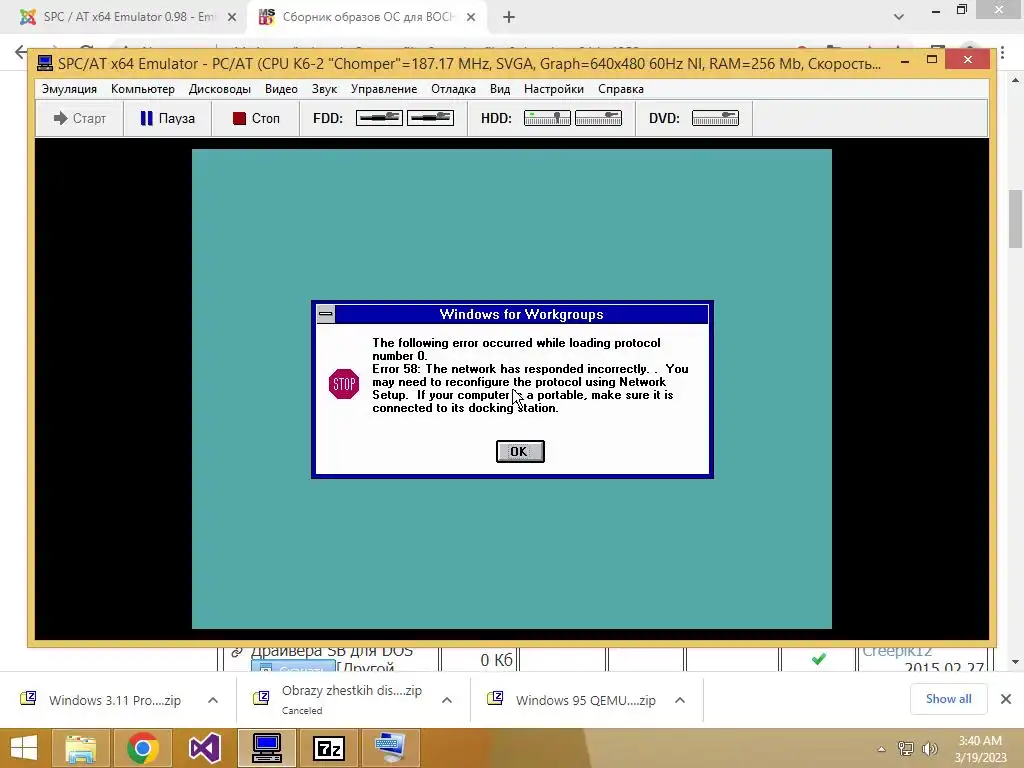Open the Видео menu
This screenshot has height=768, width=1024.
click(x=281, y=89)
